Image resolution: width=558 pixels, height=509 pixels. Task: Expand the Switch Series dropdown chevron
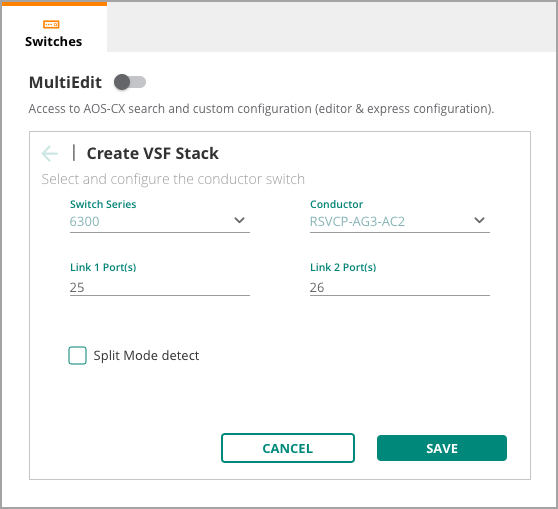click(x=239, y=220)
